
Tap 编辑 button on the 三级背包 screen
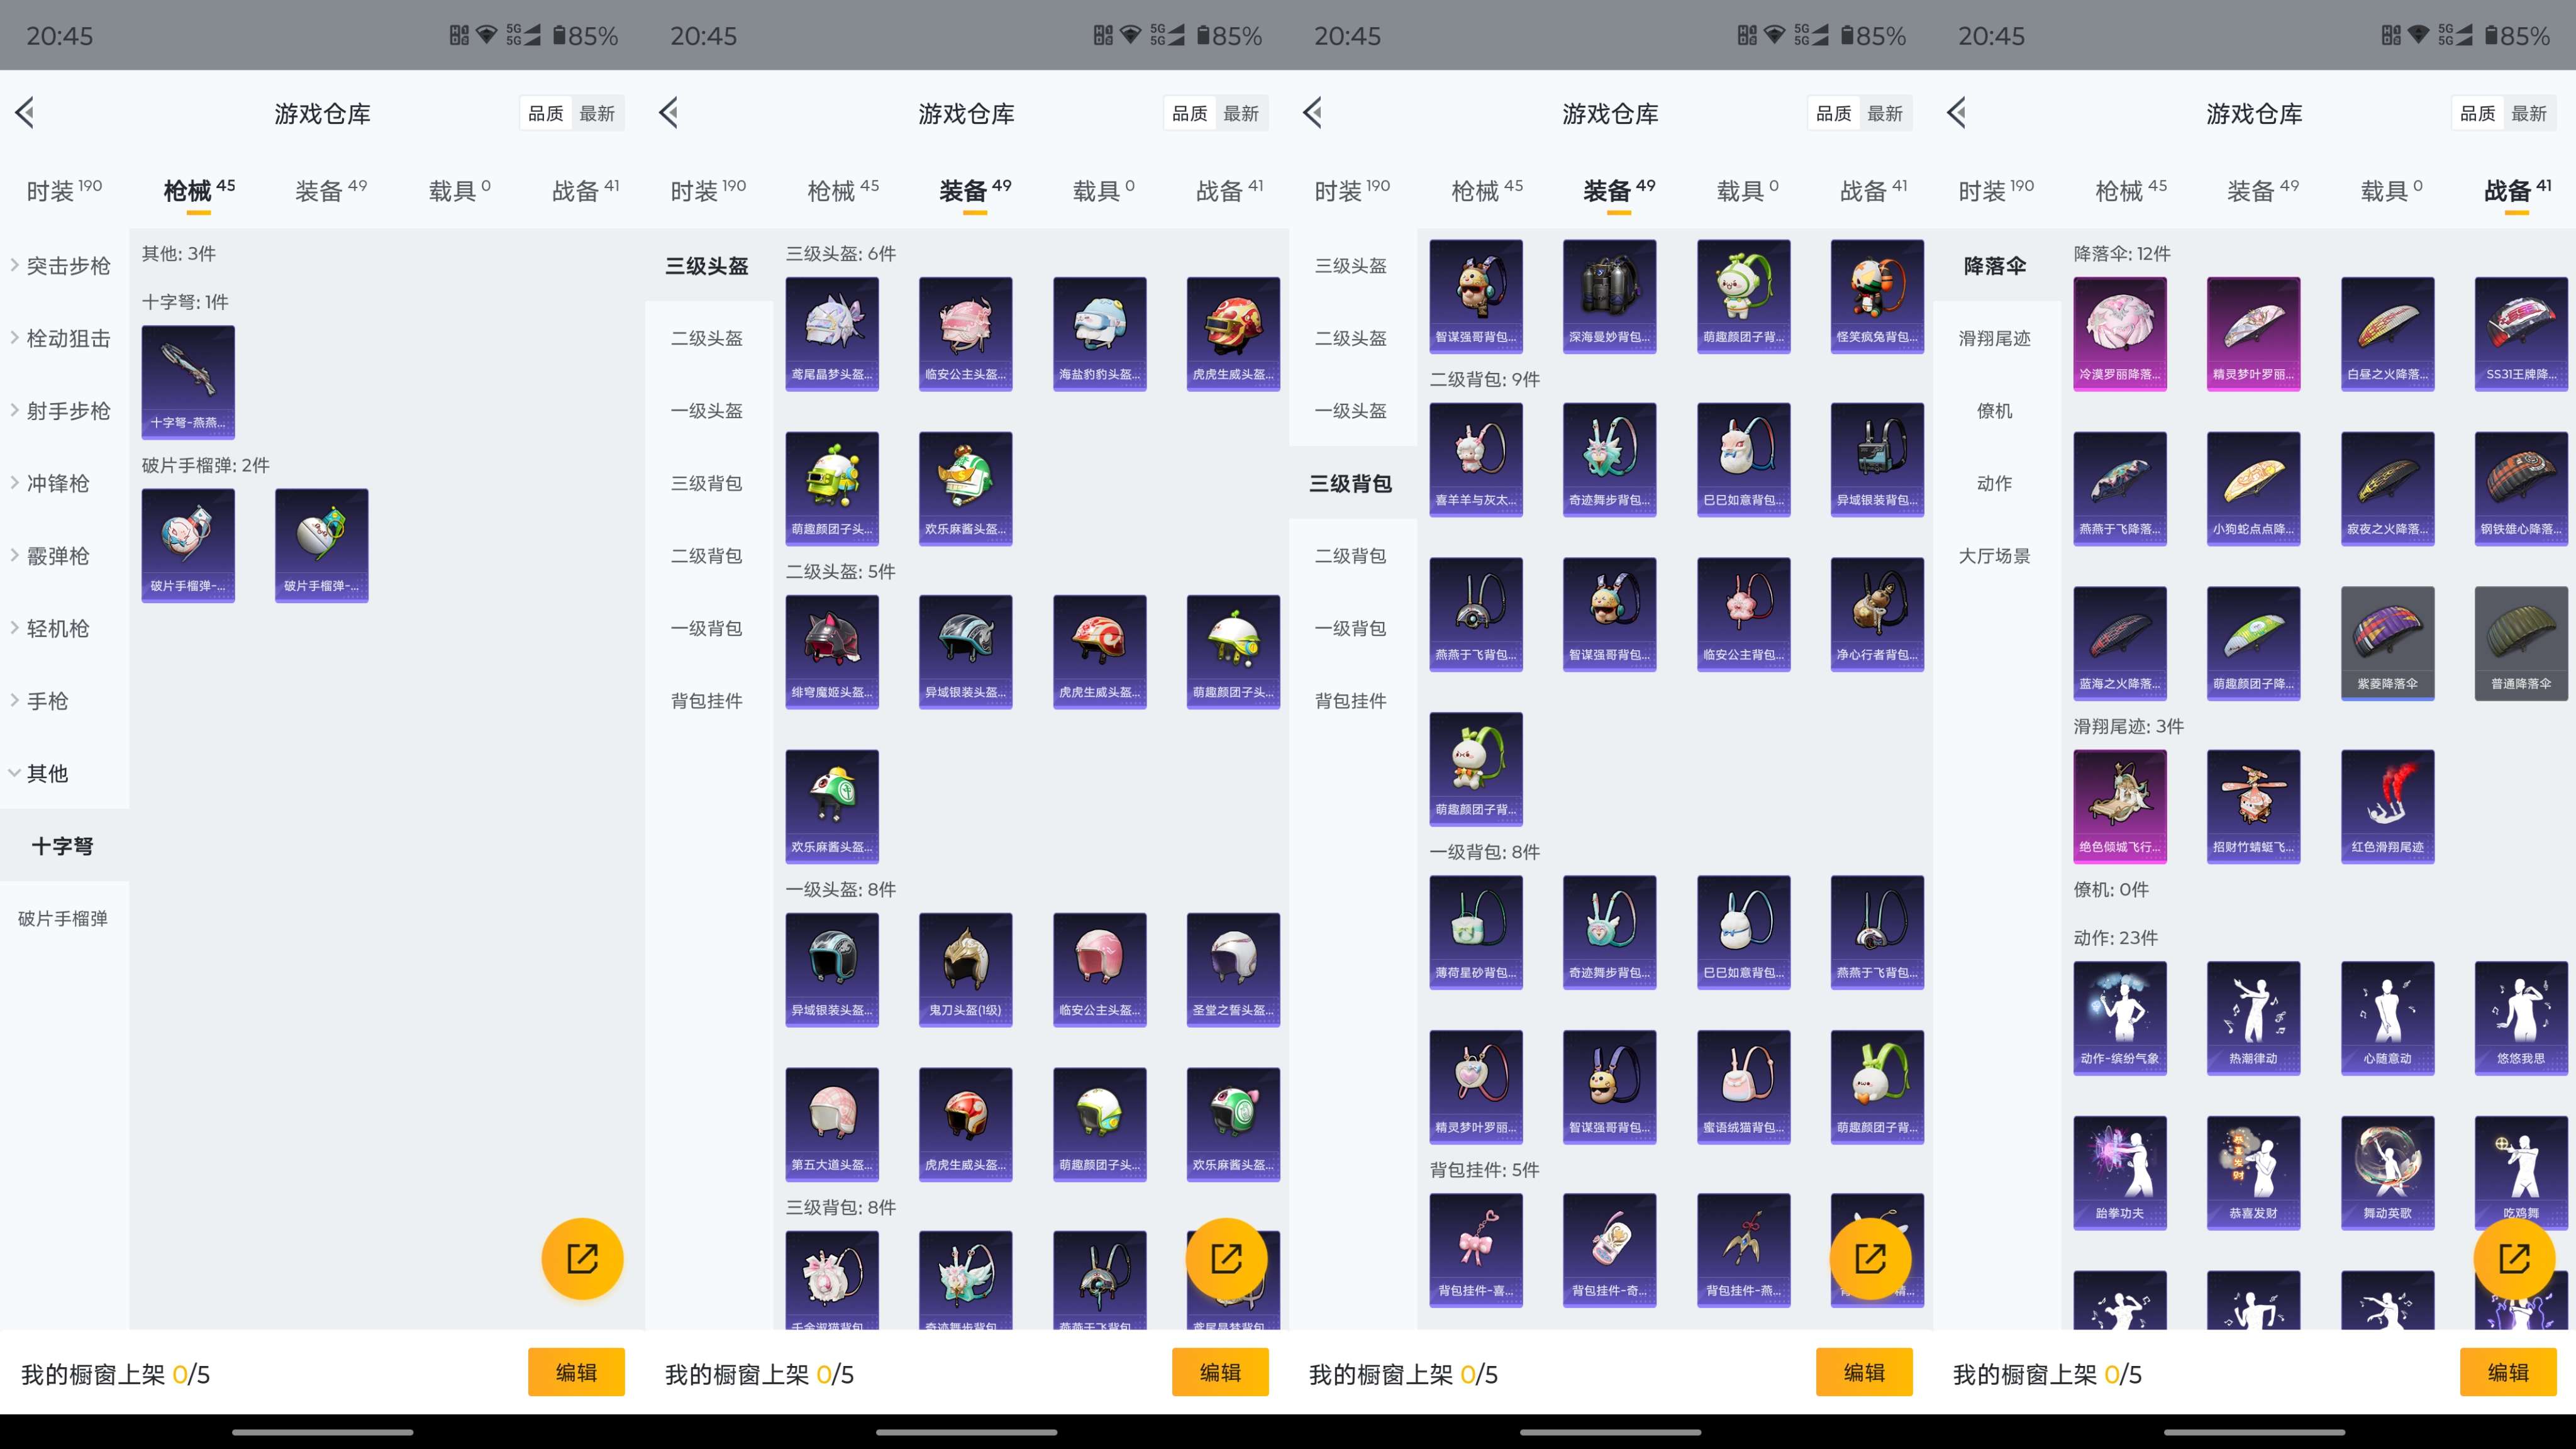(1864, 1372)
